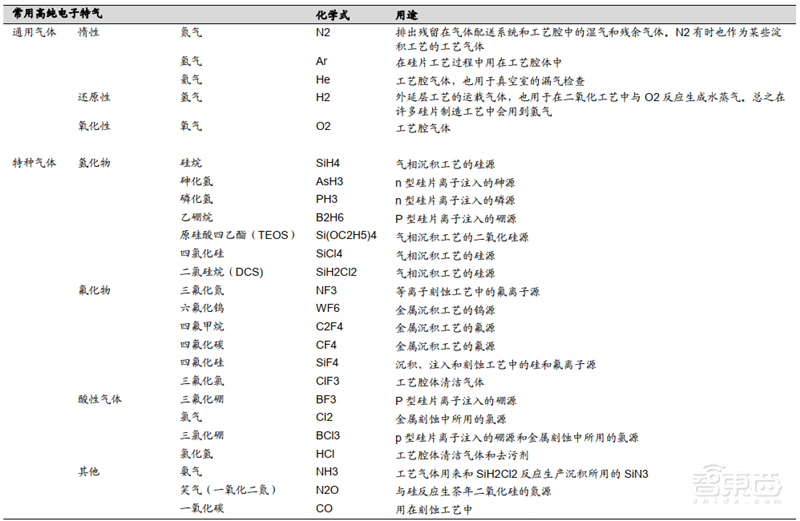The image size is (800, 521).
Task: Click the Si(OC2H5)4 formula text
Action: (346, 235)
